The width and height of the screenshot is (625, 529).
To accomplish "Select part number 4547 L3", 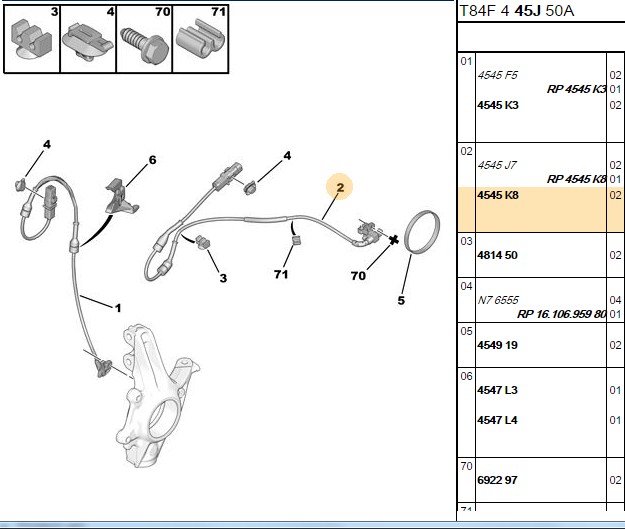I will click(497, 390).
